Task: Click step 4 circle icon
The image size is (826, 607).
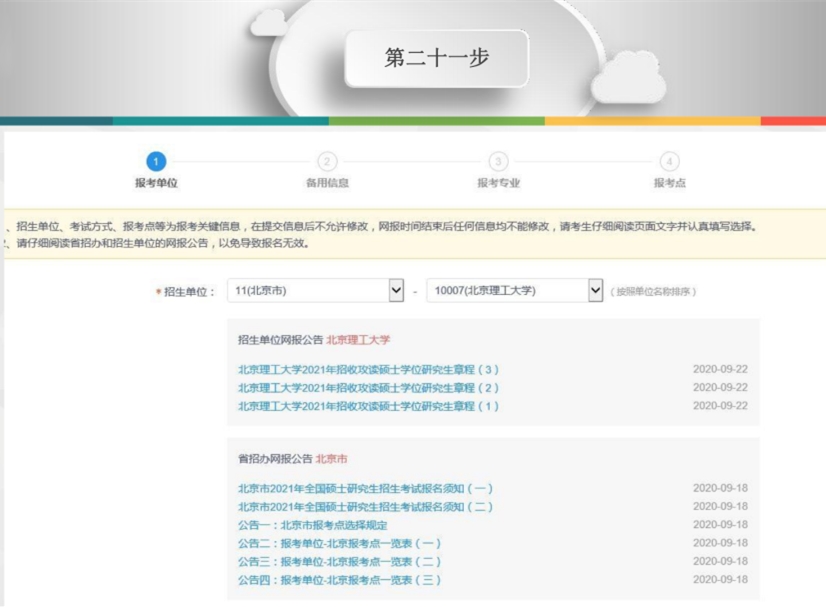Action: tap(669, 162)
